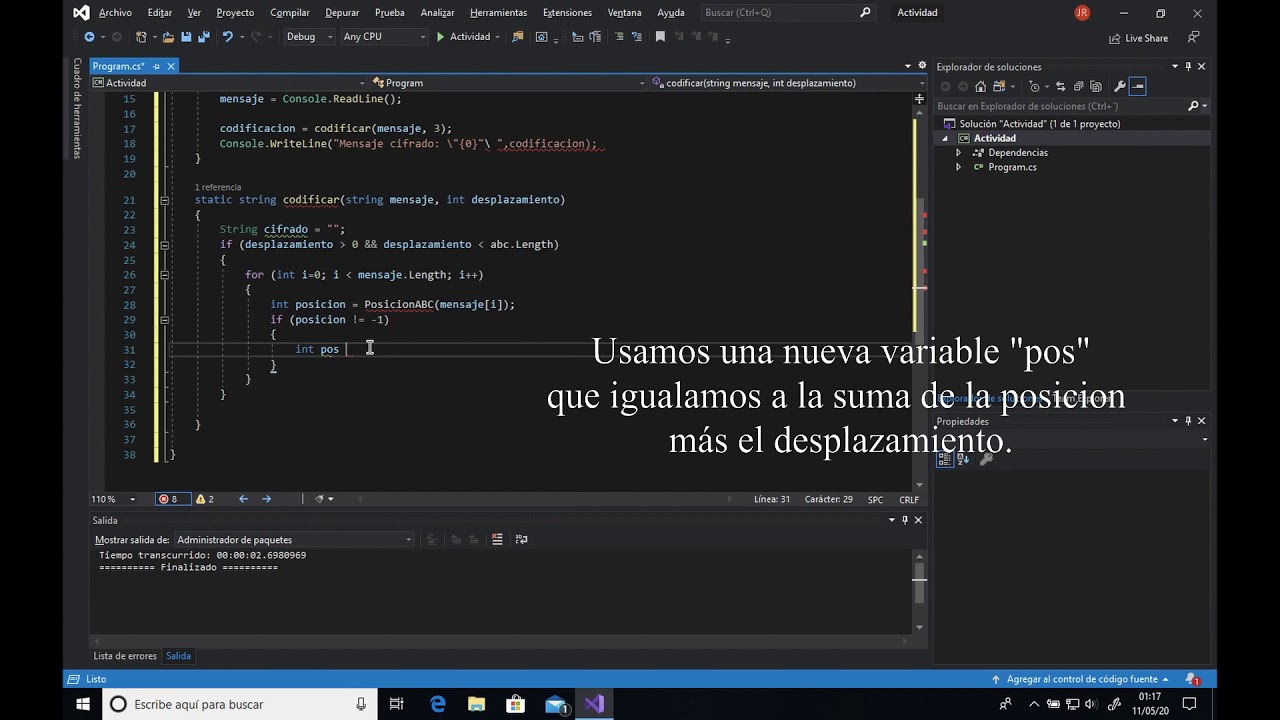Toggle Preview Selected Items in Solution Explorer
This screenshot has width=1280, height=720.
tap(1138, 86)
